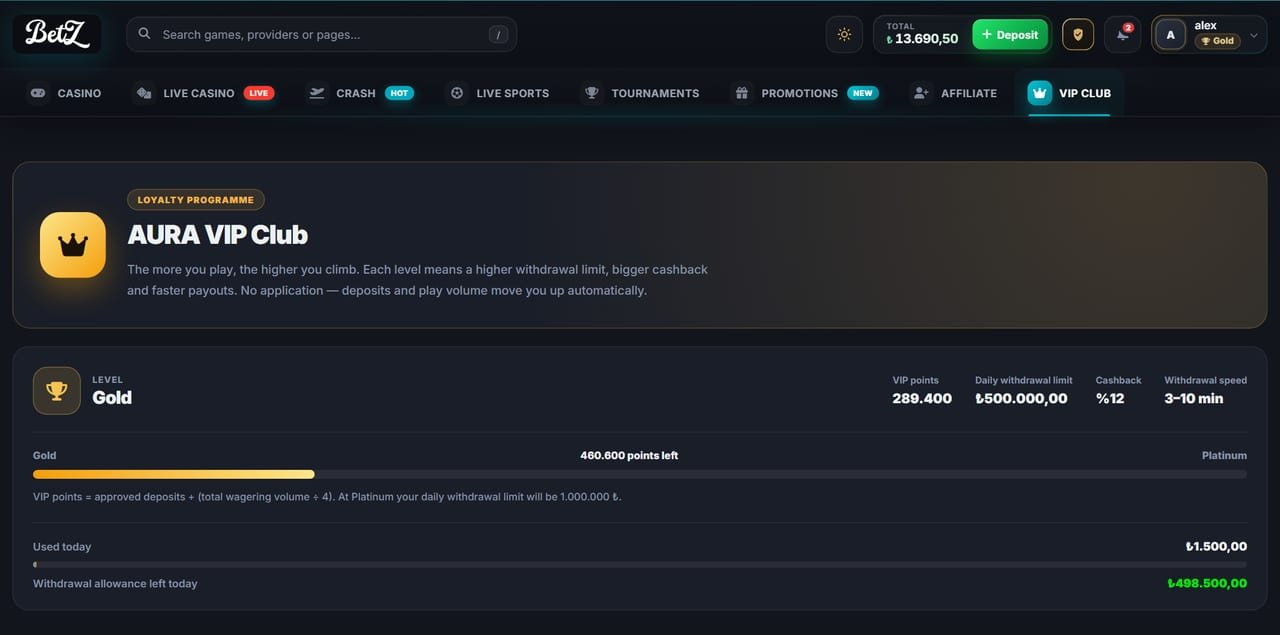Focus the search games input field

(x=321, y=34)
